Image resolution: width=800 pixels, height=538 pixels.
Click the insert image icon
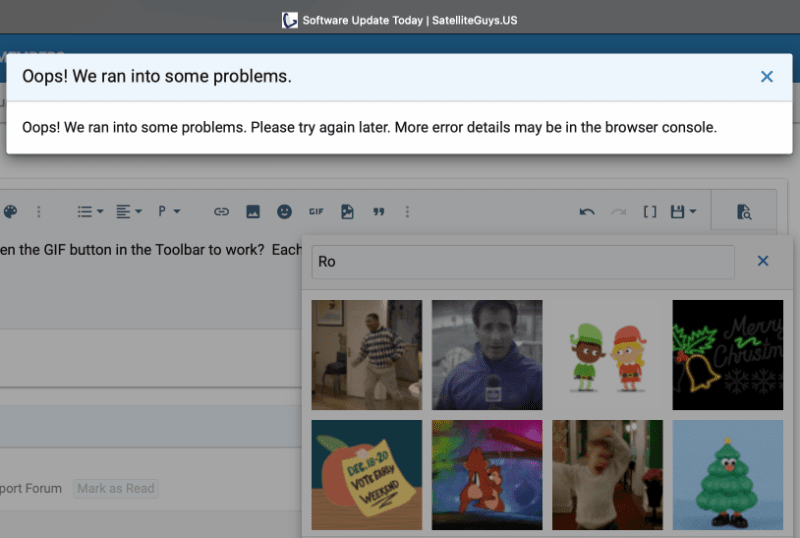pyautogui.click(x=253, y=212)
